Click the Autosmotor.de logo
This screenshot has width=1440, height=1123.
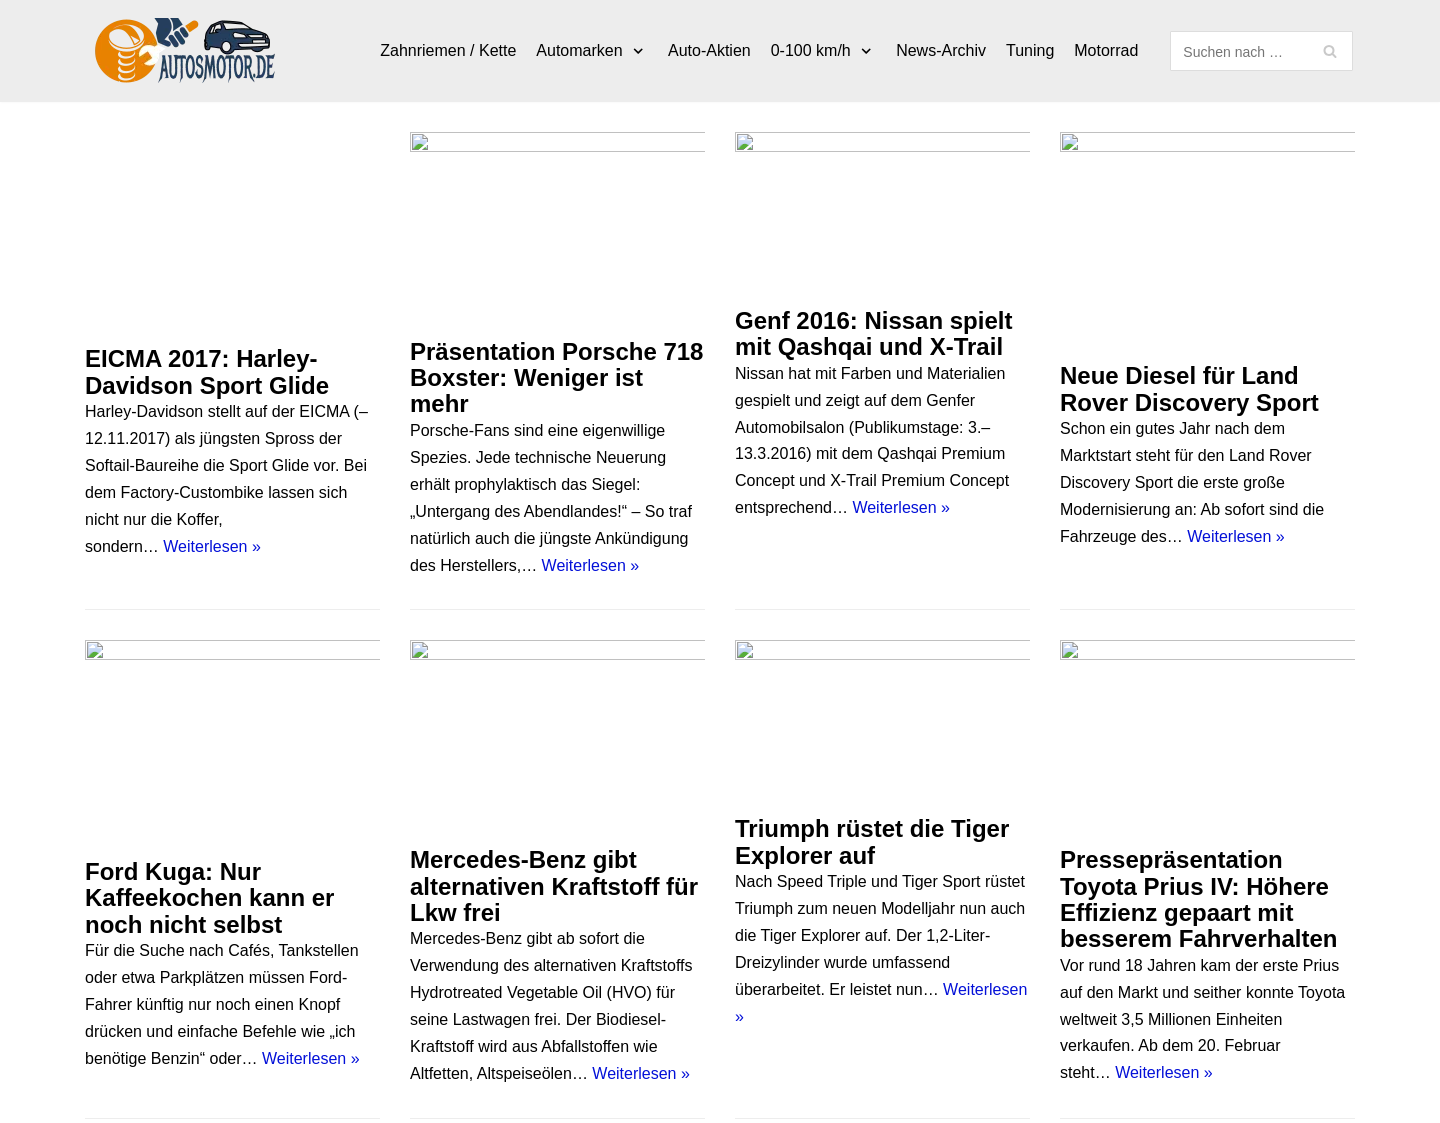[x=185, y=50]
